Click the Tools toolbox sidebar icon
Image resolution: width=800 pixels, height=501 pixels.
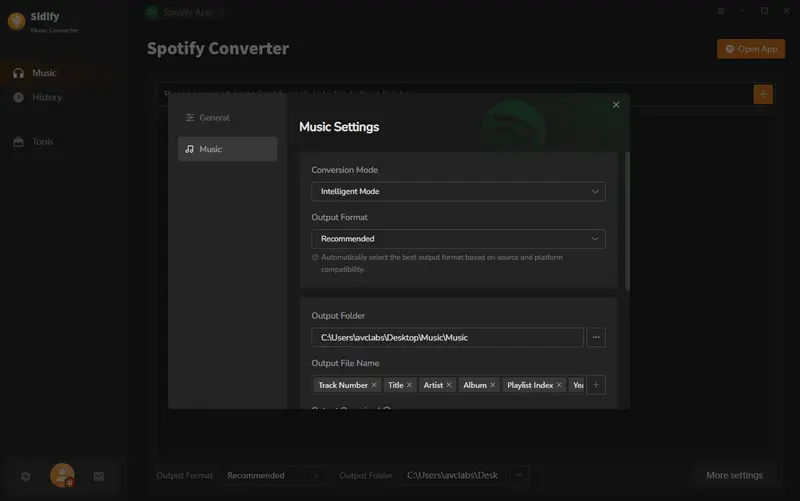(18, 141)
